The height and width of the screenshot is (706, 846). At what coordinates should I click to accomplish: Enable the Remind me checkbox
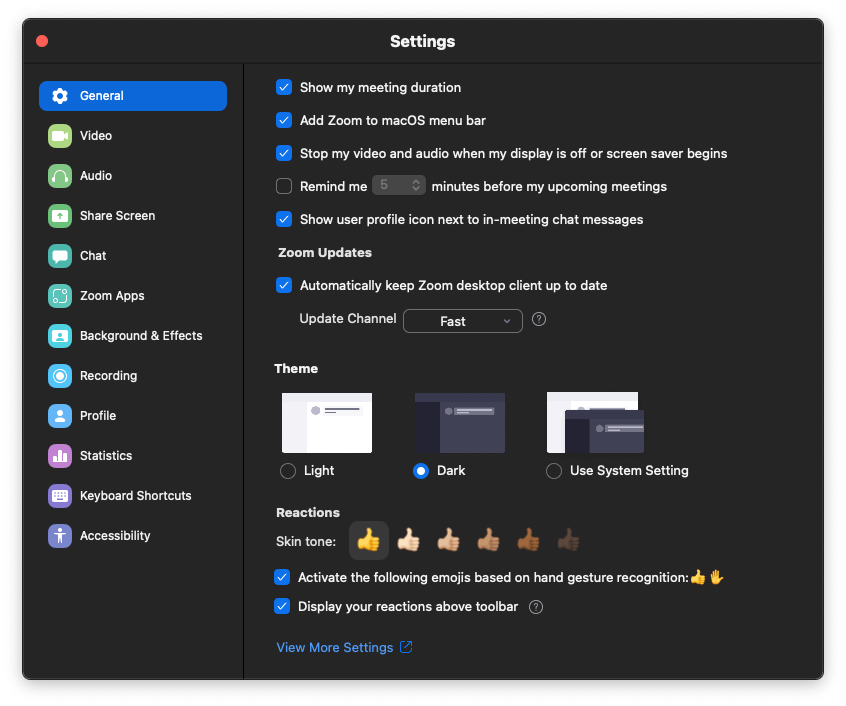click(x=284, y=186)
